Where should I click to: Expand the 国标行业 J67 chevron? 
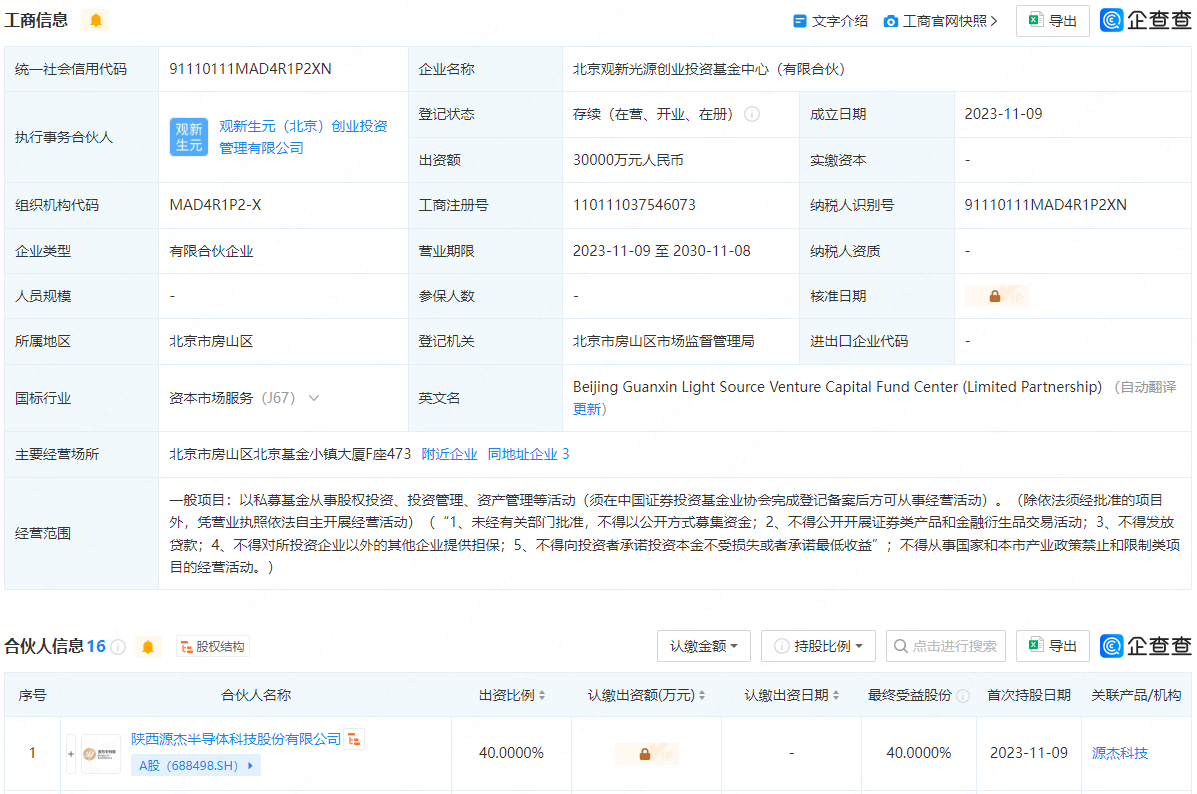pos(314,398)
